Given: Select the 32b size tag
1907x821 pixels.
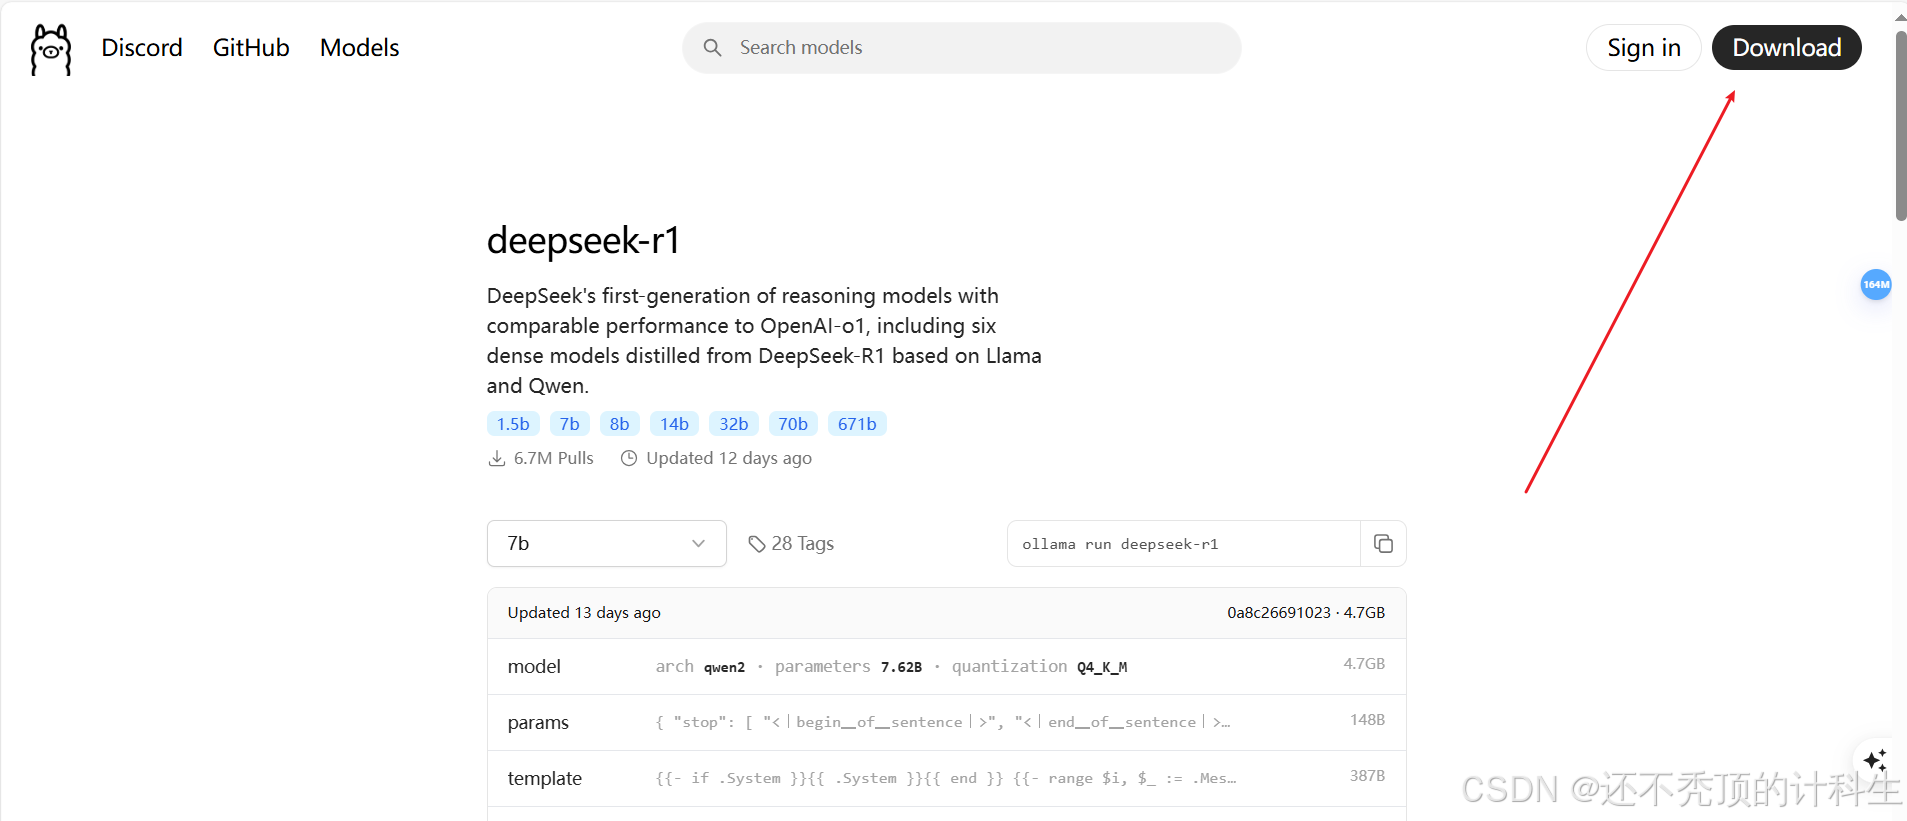Looking at the screenshot, I should pyautogui.click(x=734, y=424).
